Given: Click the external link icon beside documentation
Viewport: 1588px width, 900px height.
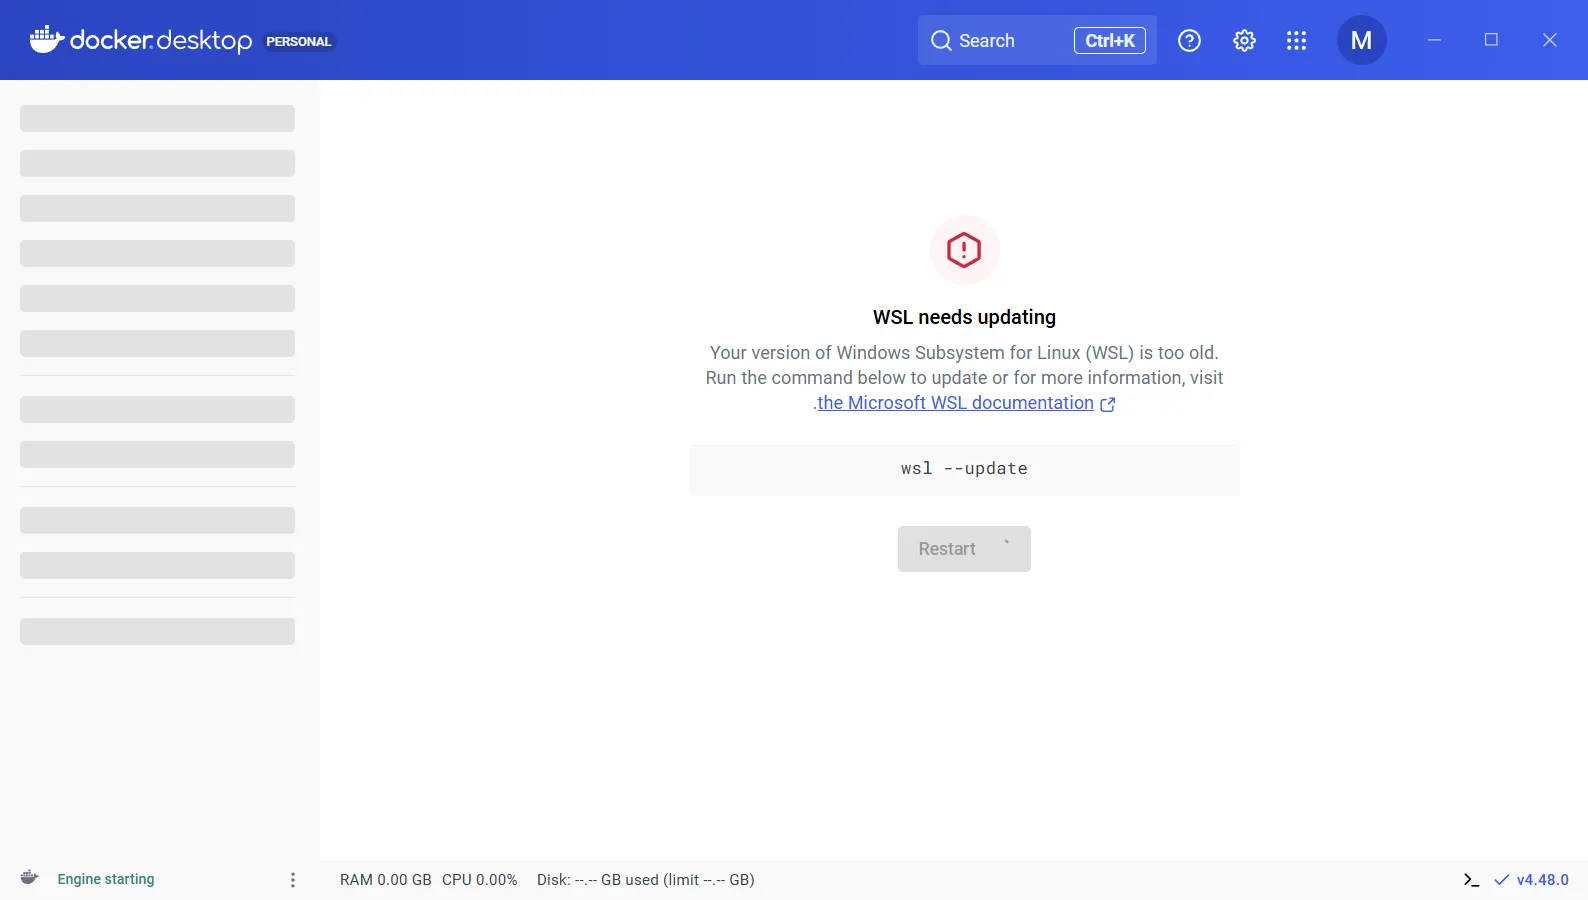Looking at the screenshot, I should (x=1107, y=404).
